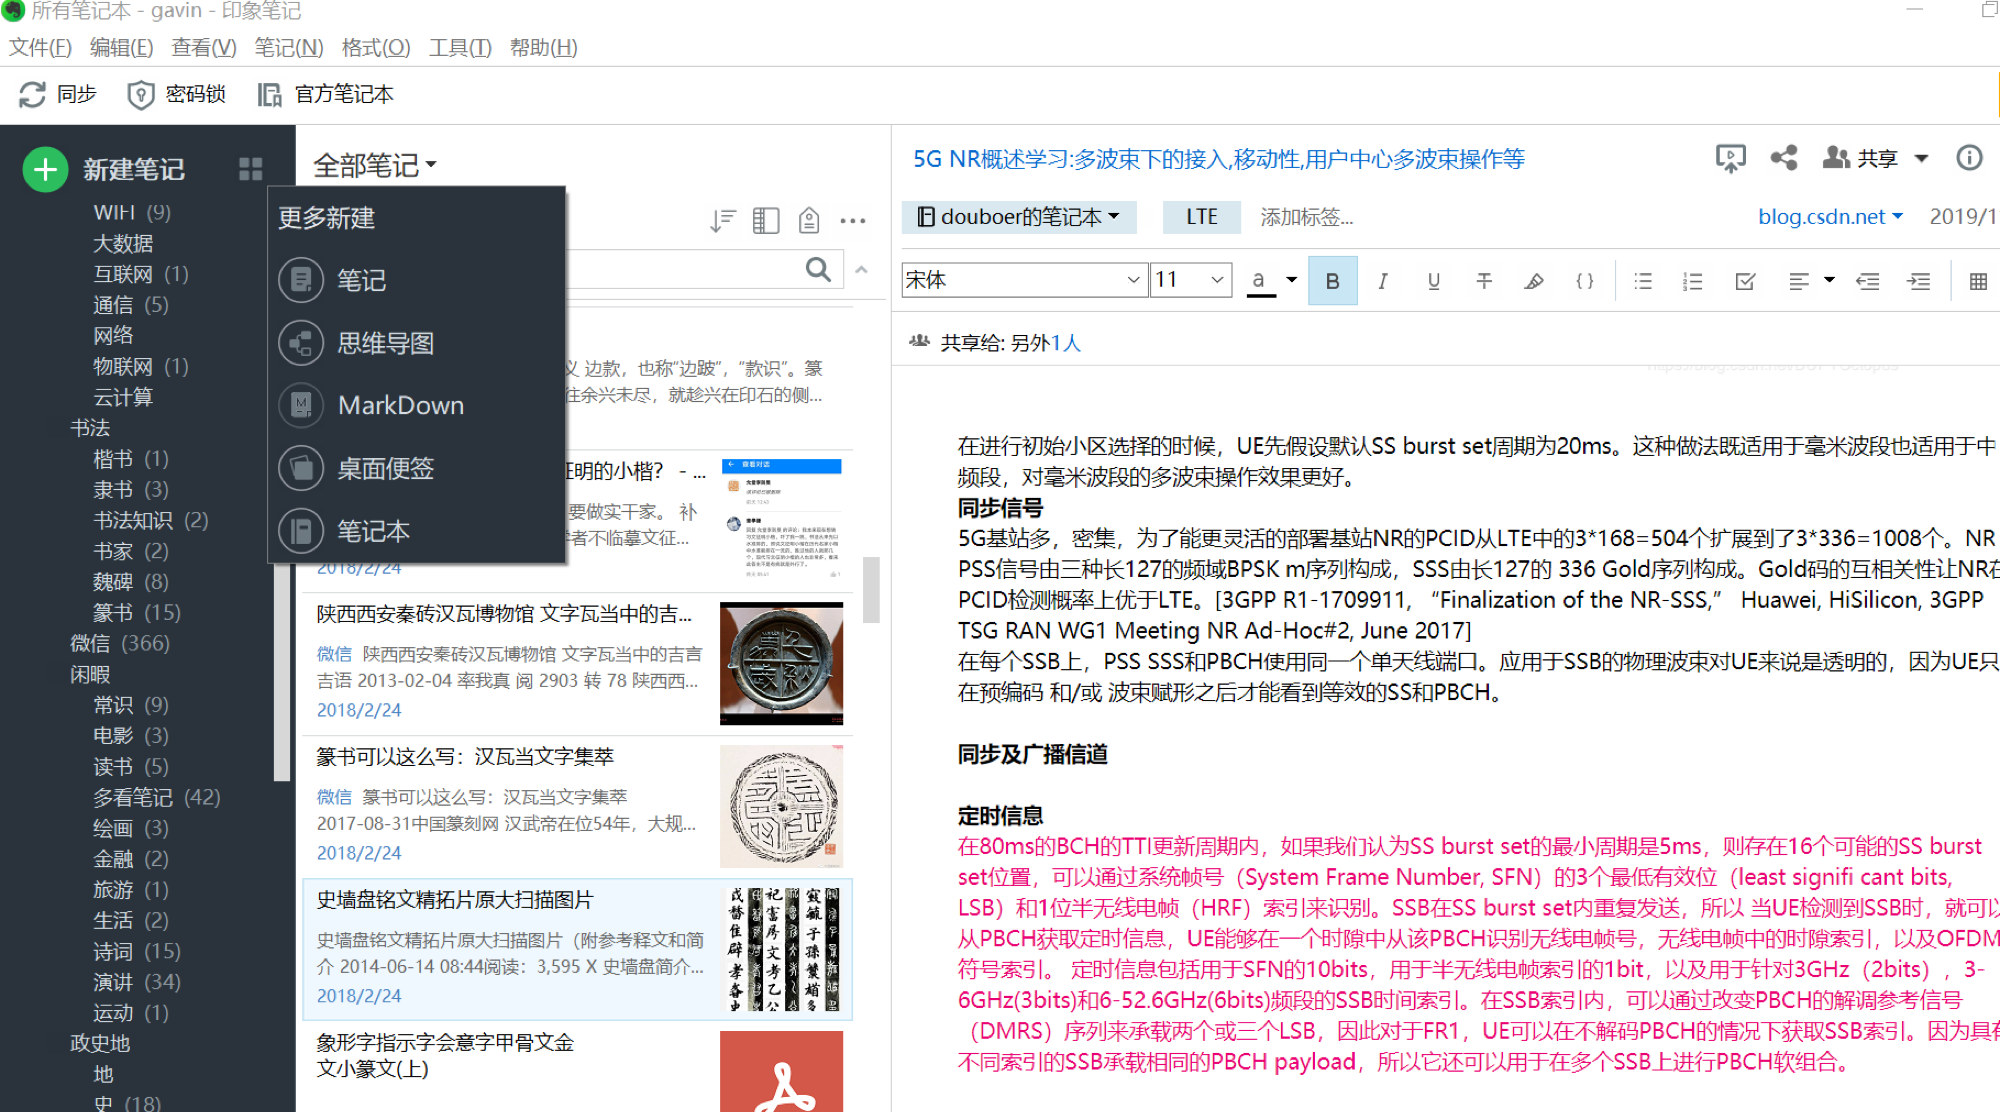Open the three-dot more options in the note list
The image size is (2000, 1112).
coord(853,220)
